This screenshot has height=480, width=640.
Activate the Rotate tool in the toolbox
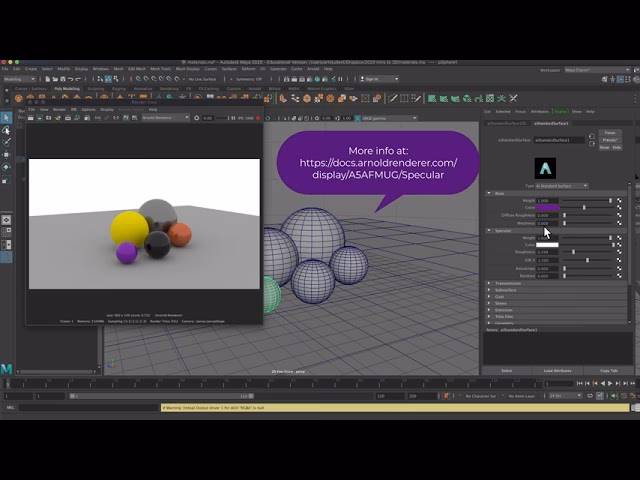pos(6,167)
